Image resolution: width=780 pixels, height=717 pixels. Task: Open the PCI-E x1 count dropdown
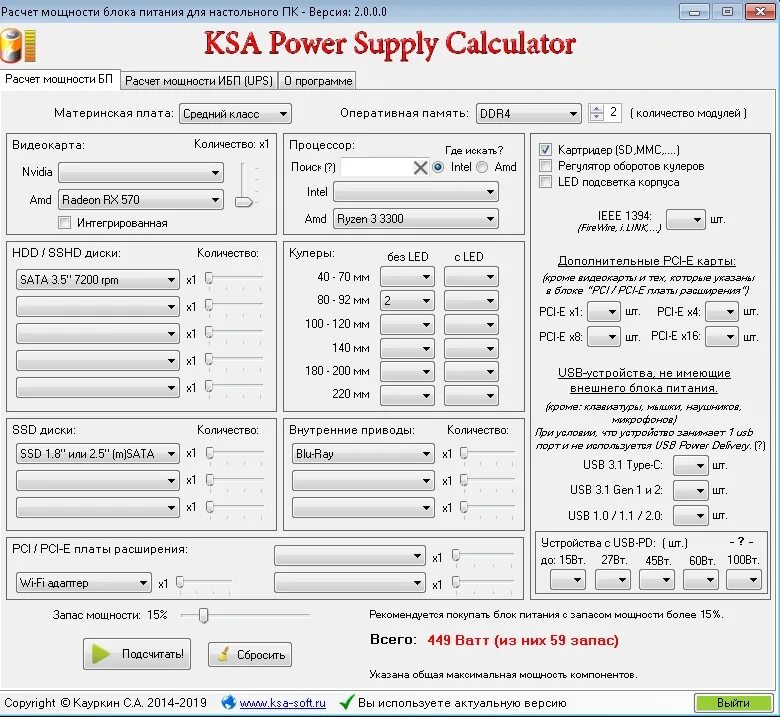(603, 312)
